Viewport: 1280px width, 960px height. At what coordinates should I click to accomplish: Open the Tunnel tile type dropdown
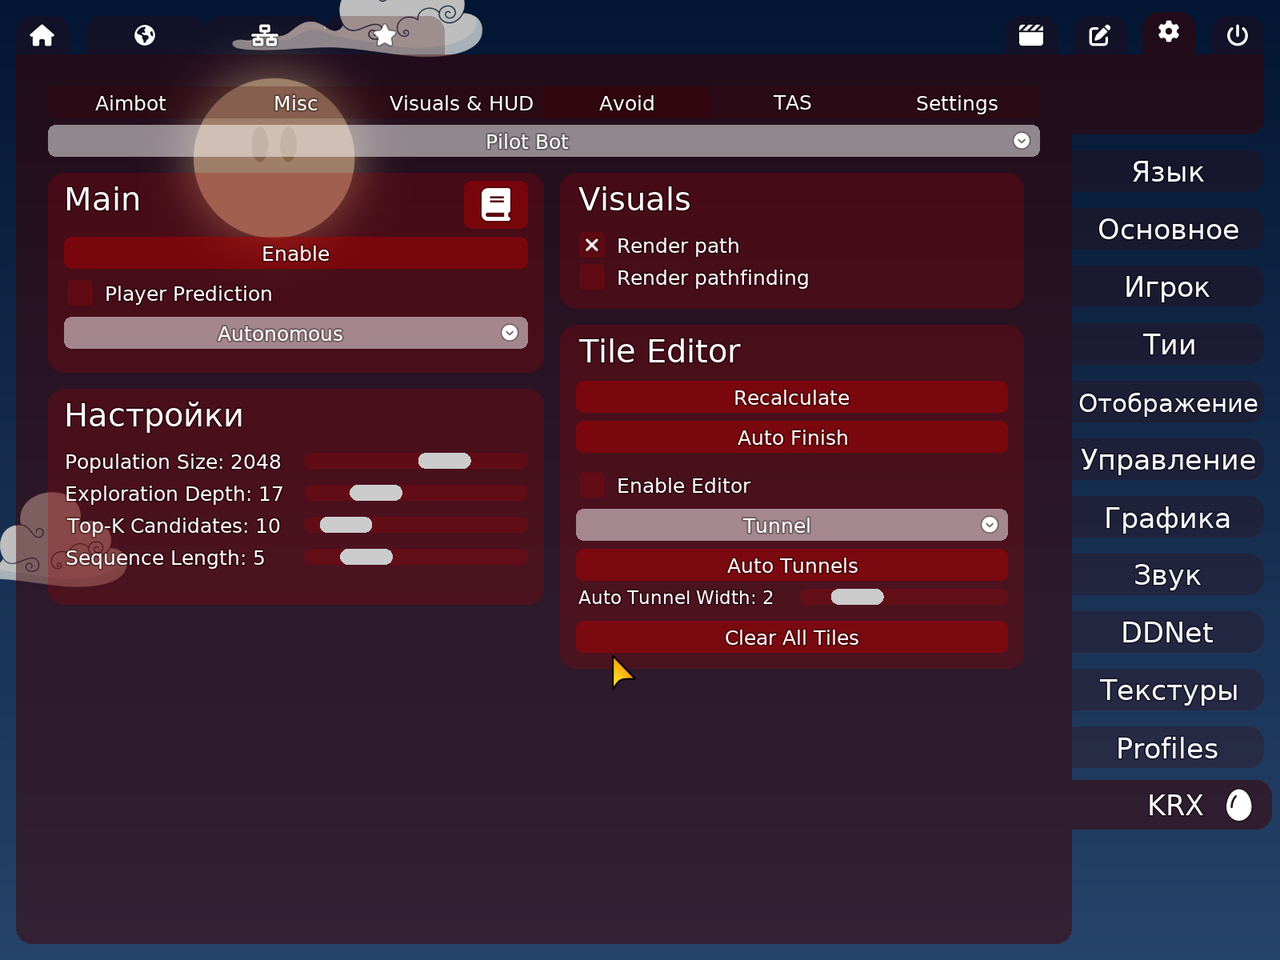click(x=792, y=525)
